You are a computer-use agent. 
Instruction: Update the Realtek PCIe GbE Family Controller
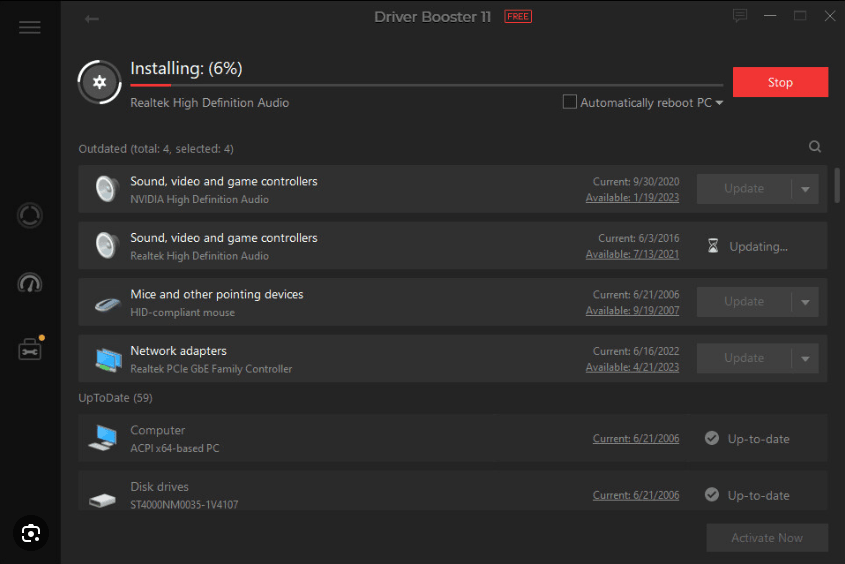(x=744, y=359)
